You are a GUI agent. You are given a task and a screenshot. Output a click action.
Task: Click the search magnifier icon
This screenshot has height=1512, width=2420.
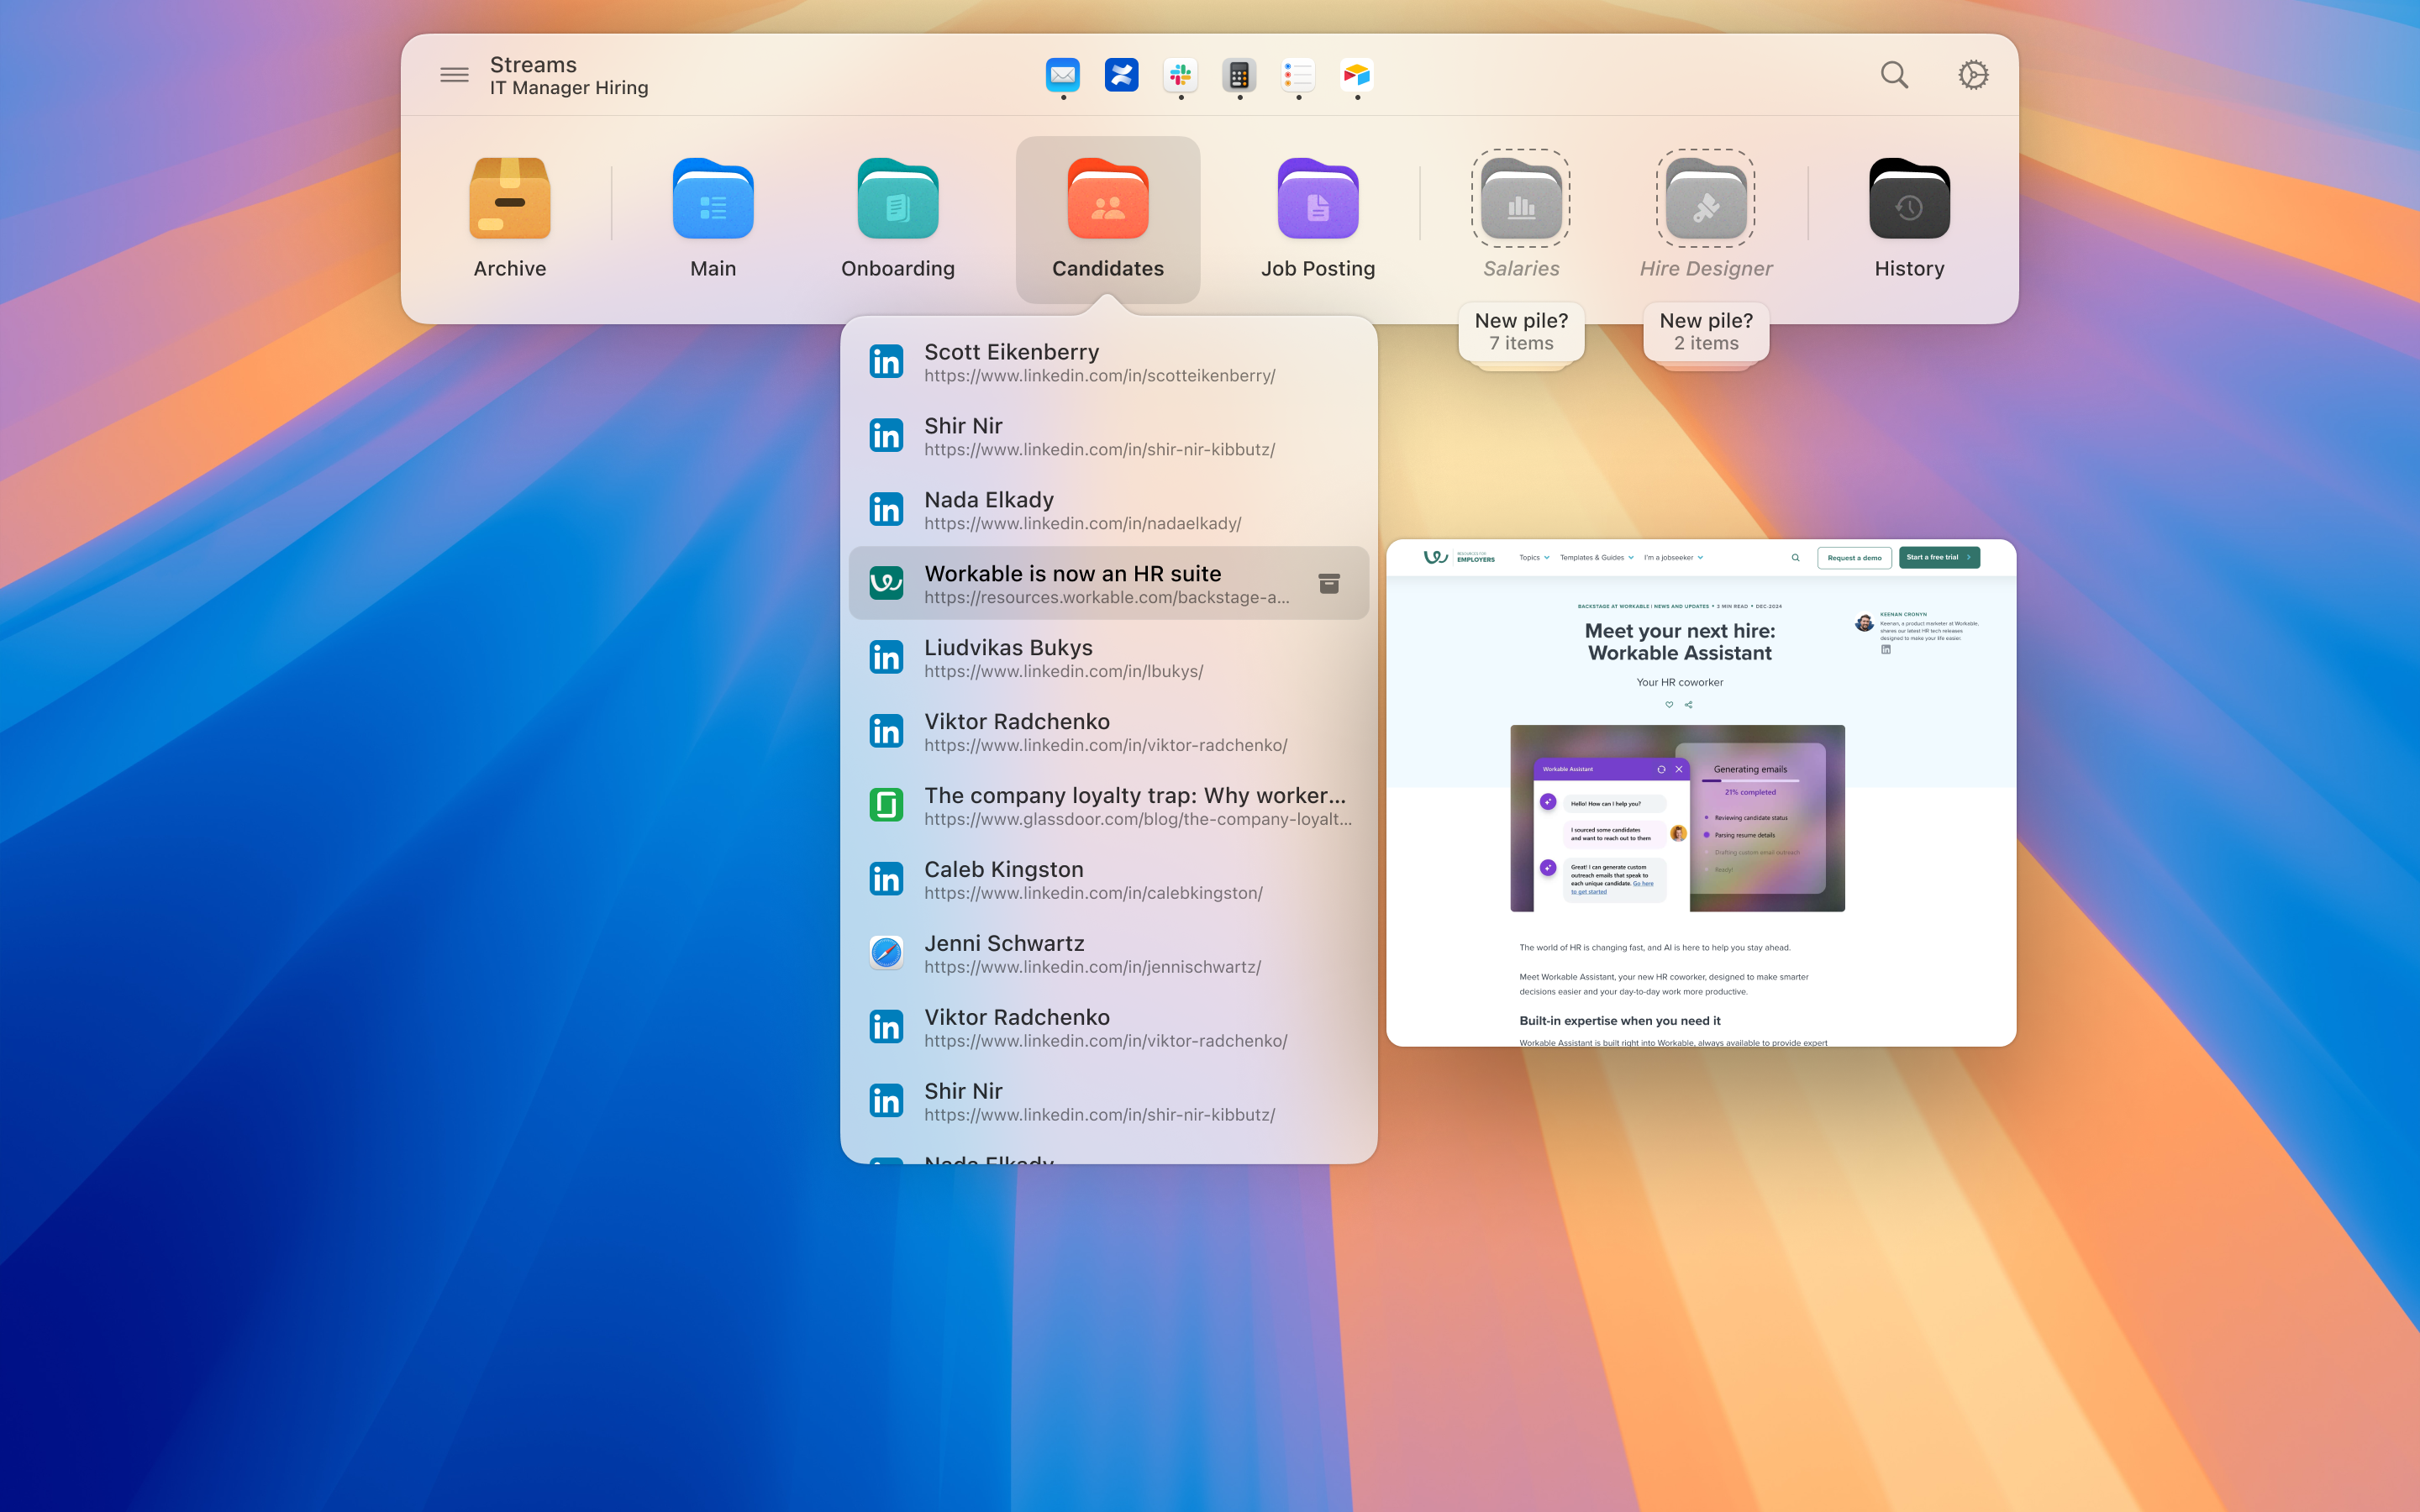click(x=1894, y=75)
